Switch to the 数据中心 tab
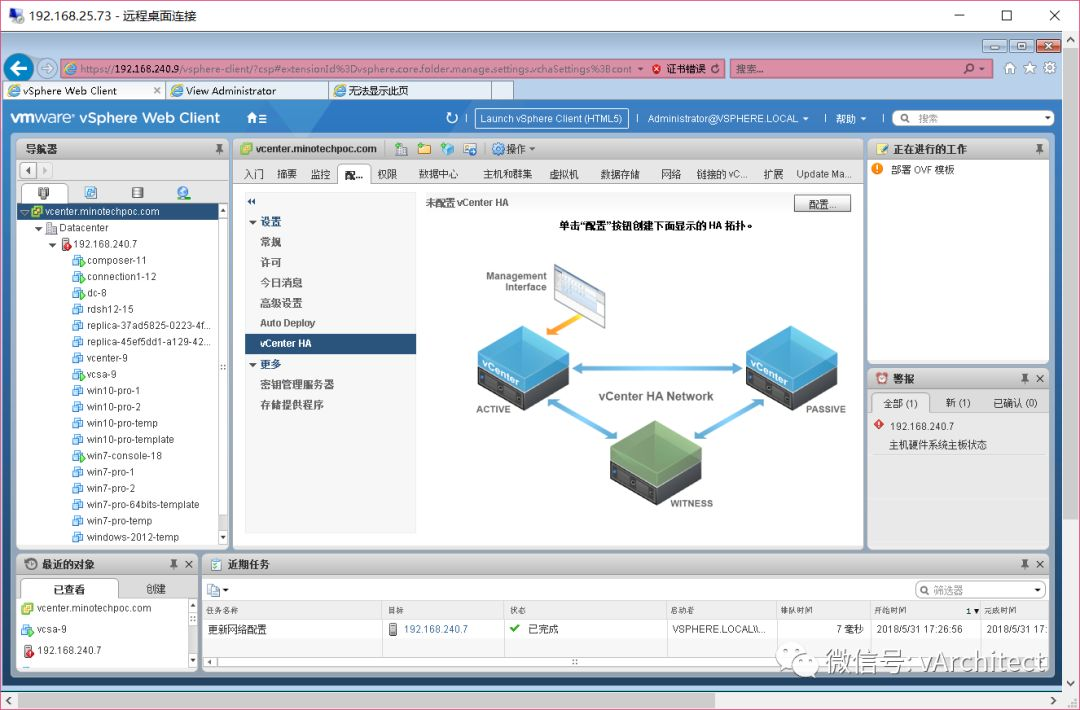The width and height of the screenshot is (1080, 710). coord(438,174)
